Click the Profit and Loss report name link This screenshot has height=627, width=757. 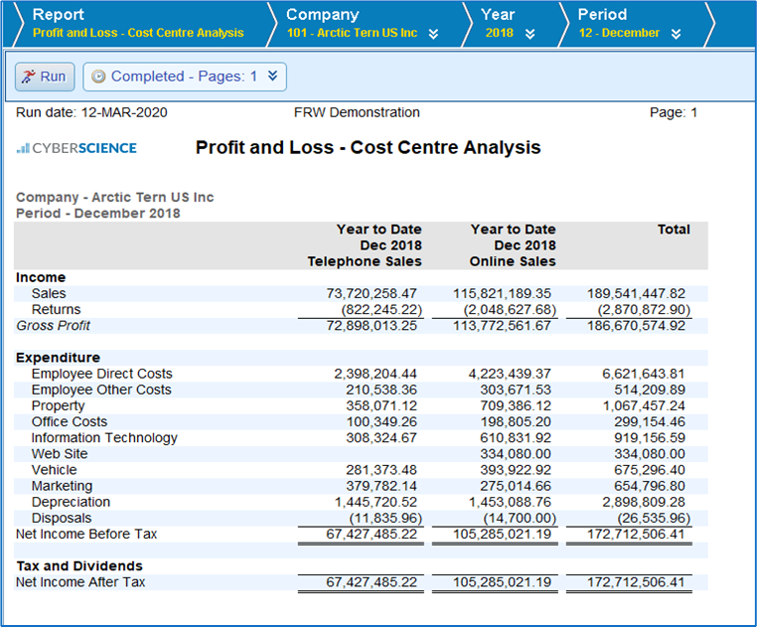tap(138, 33)
